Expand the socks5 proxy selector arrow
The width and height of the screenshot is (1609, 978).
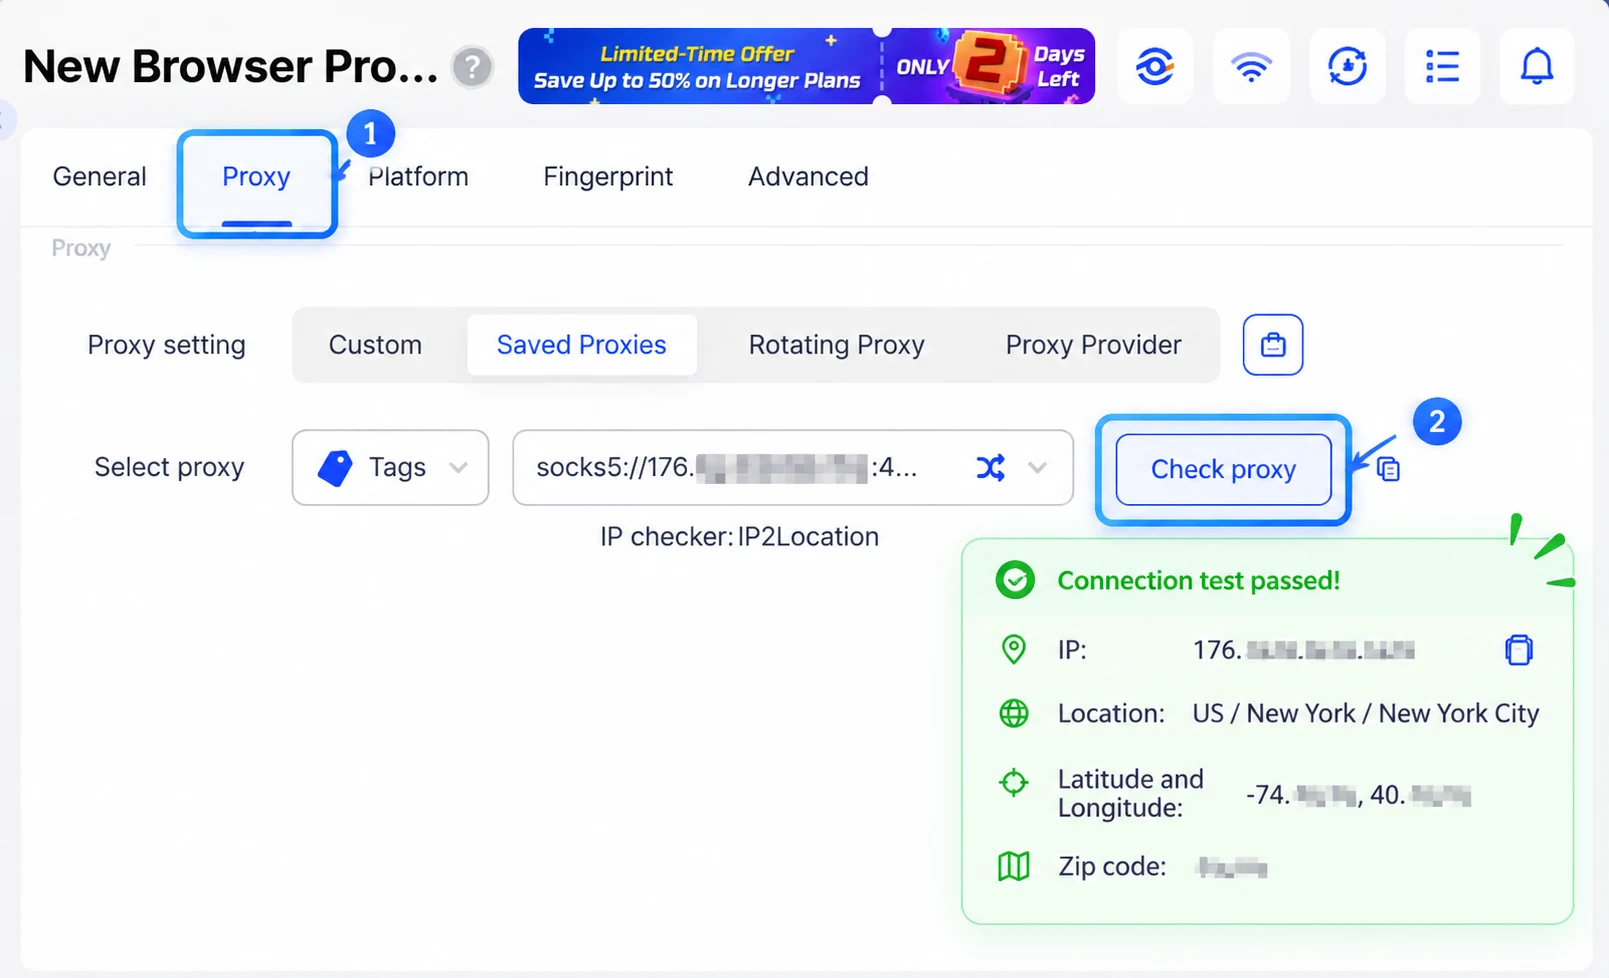(1037, 467)
